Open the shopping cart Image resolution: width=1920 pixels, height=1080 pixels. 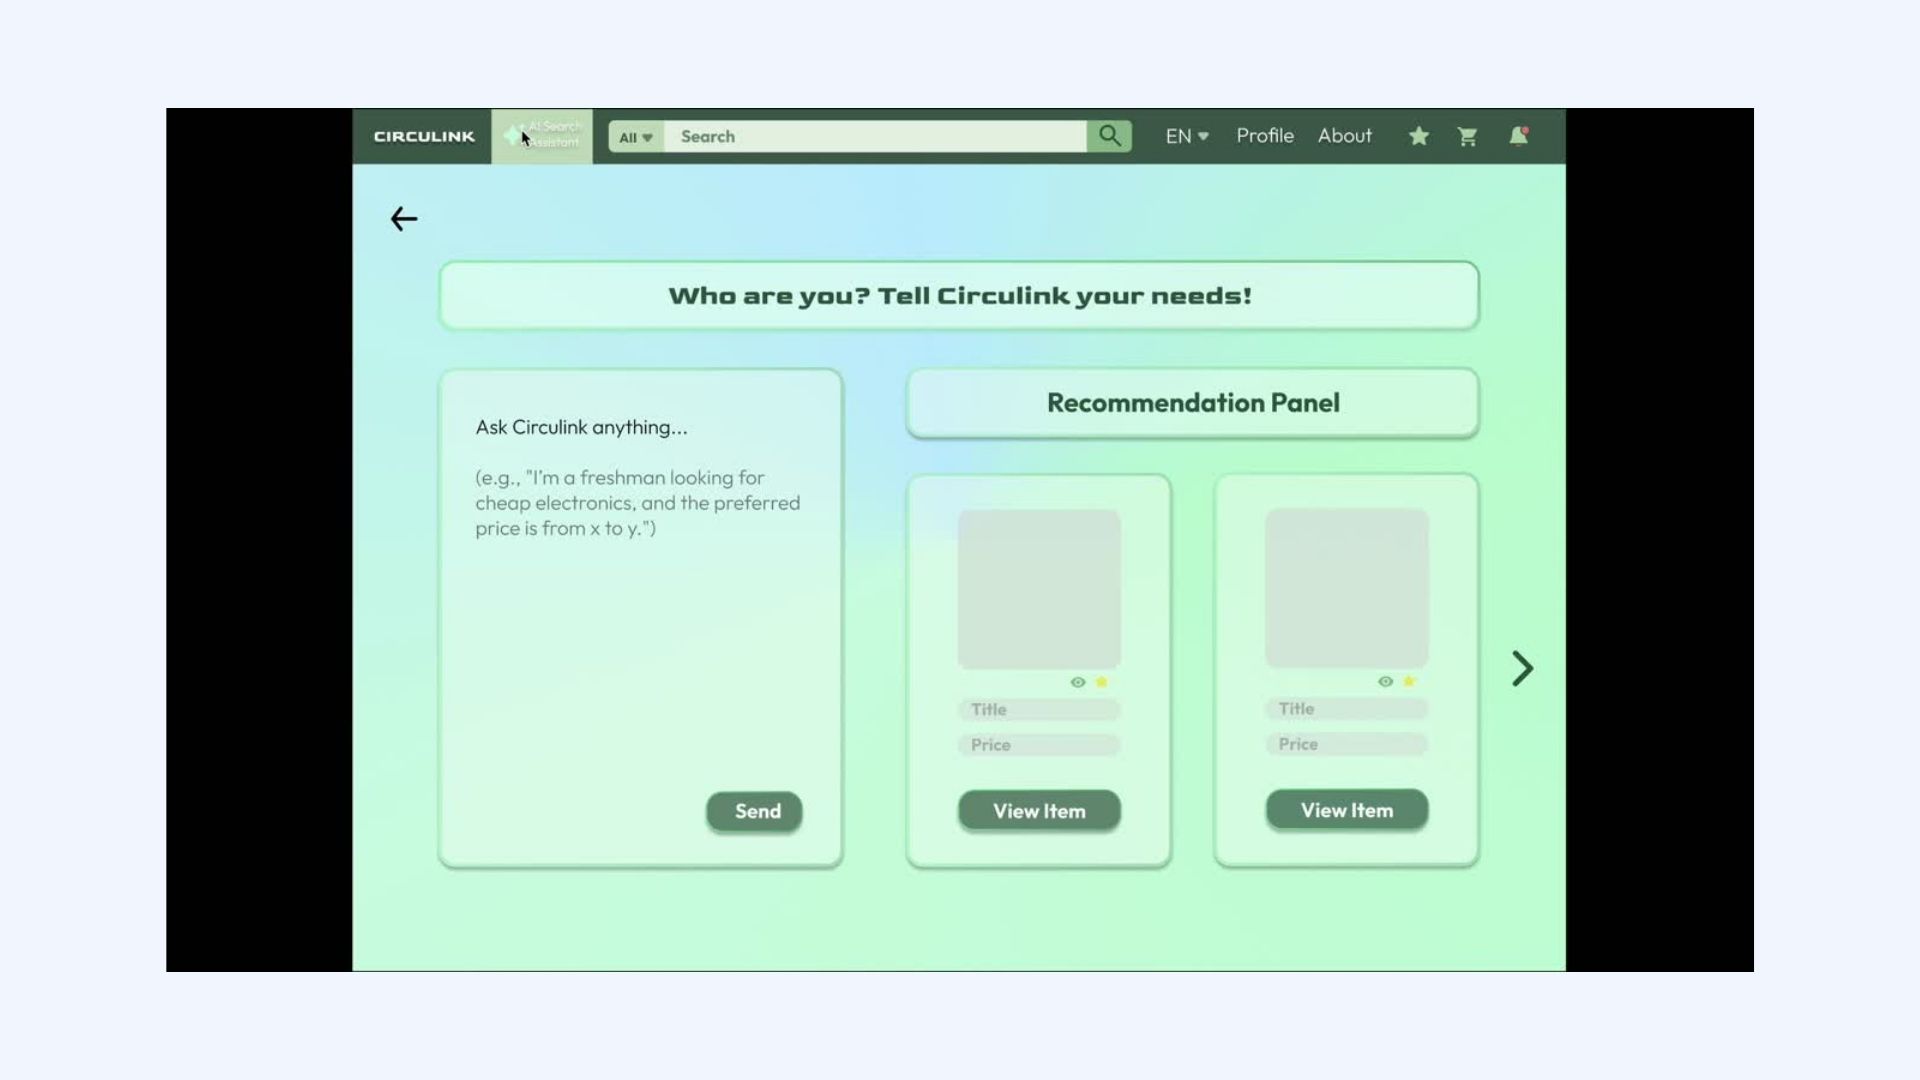1467,136
